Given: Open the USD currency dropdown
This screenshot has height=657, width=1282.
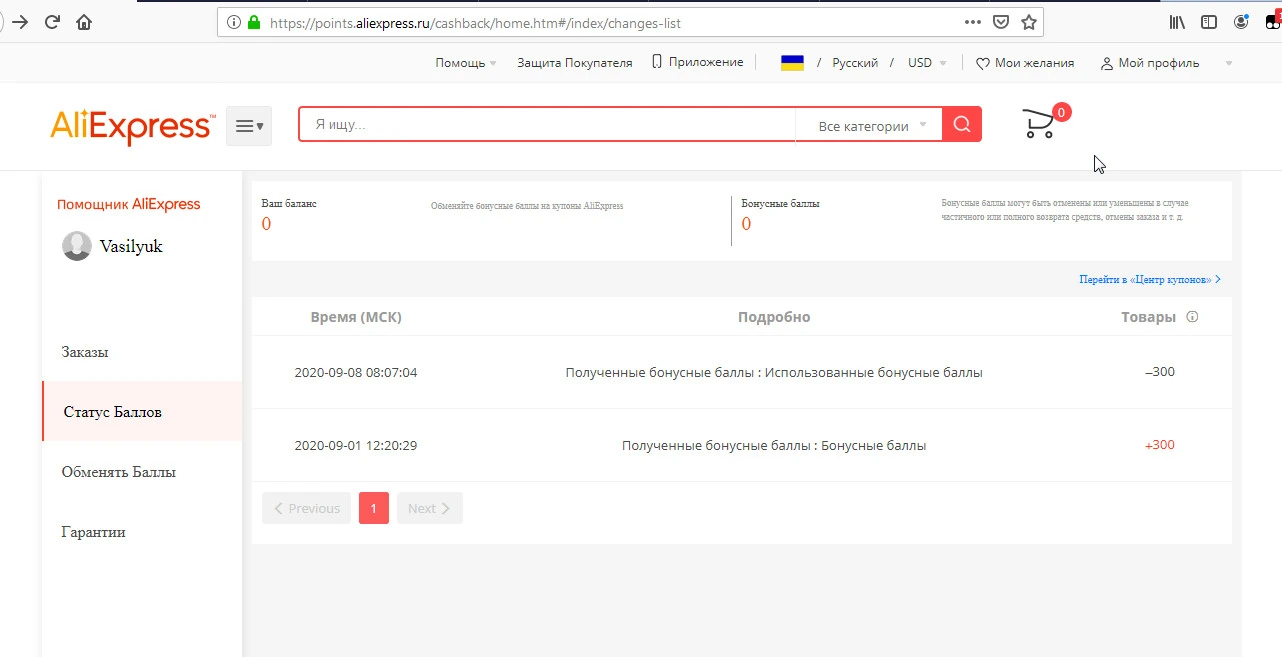Looking at the screenshot, I should coord(927,63).
